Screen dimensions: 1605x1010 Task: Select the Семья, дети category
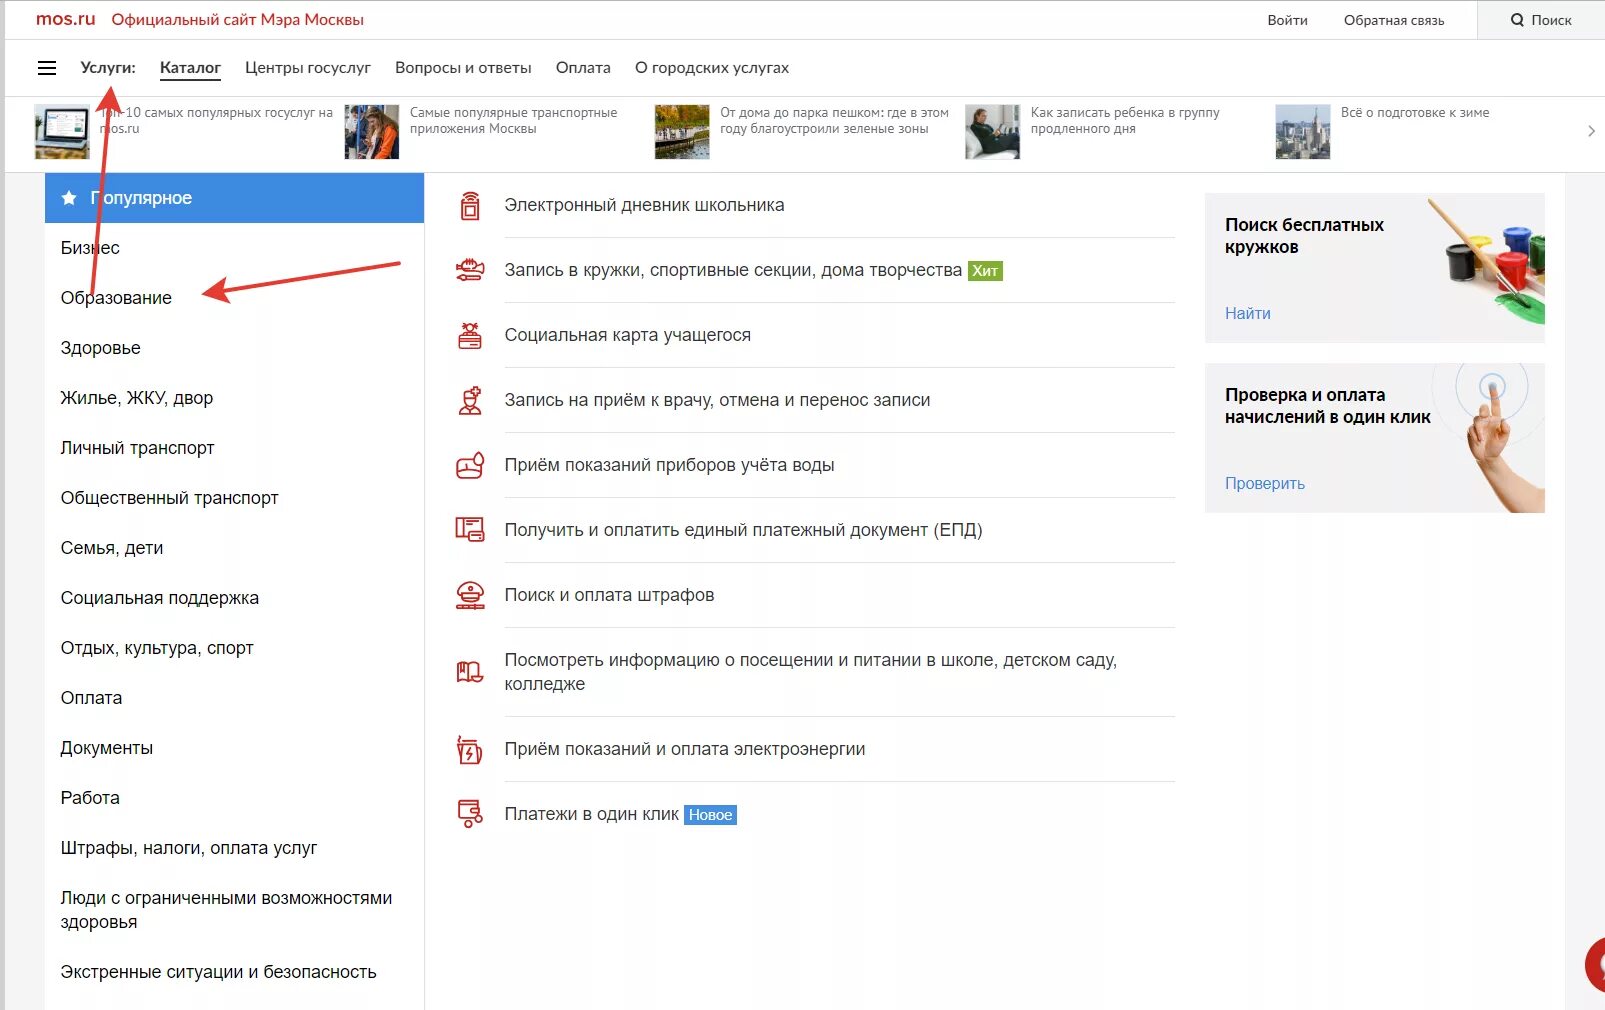pyautogui.click(x=112, y=548)
